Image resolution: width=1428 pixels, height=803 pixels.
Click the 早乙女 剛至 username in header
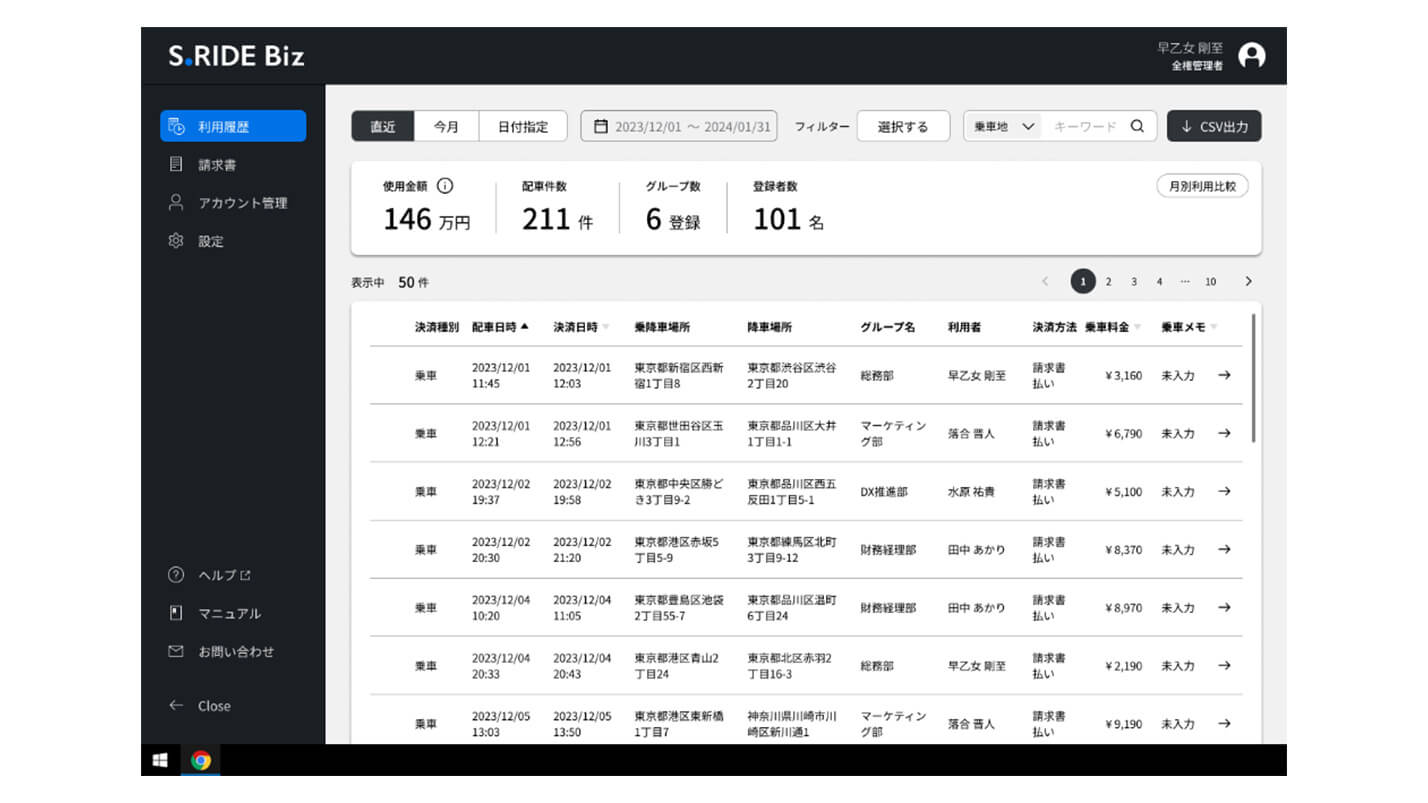pyautogui.click(x=1190, y=47)
